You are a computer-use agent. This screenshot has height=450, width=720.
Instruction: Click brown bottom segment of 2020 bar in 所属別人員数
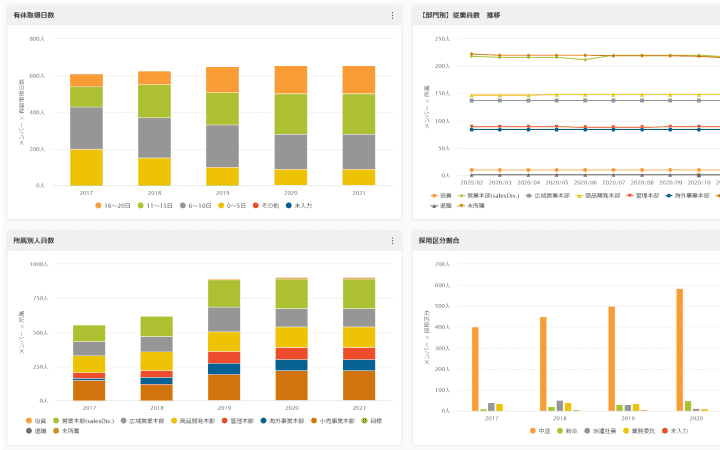292,385
